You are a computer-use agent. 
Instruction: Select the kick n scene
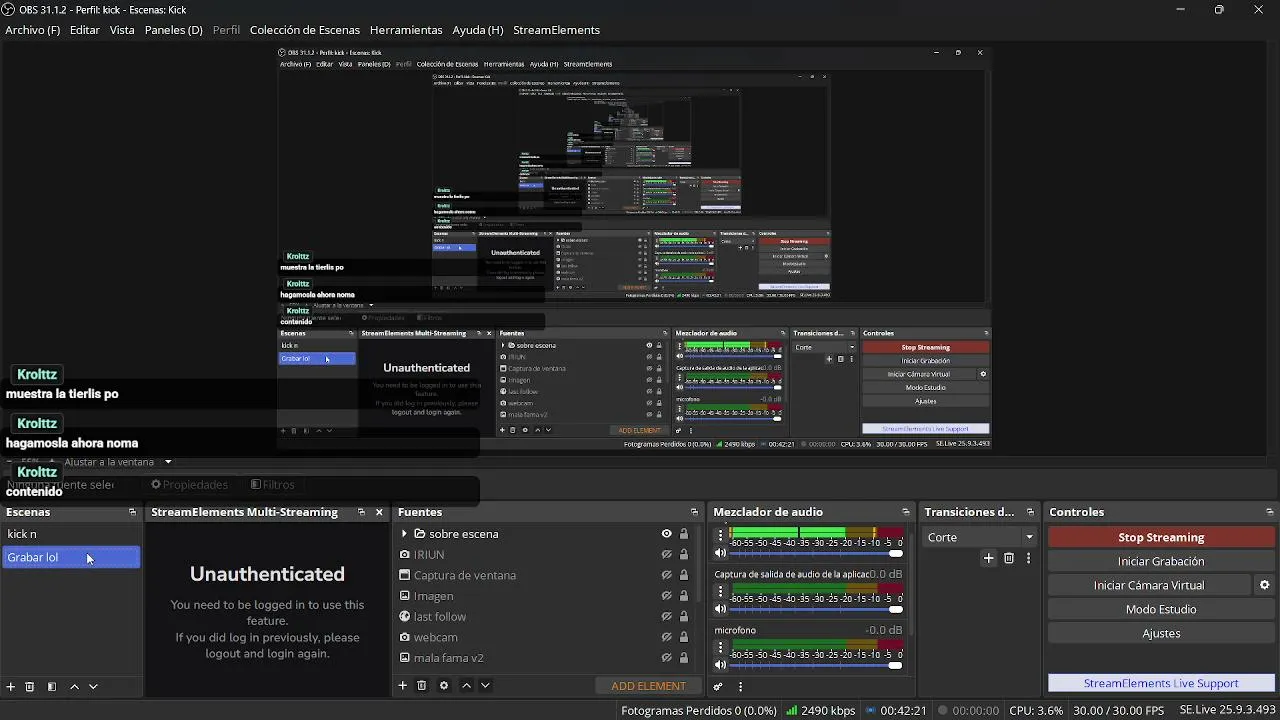point(71,534)
